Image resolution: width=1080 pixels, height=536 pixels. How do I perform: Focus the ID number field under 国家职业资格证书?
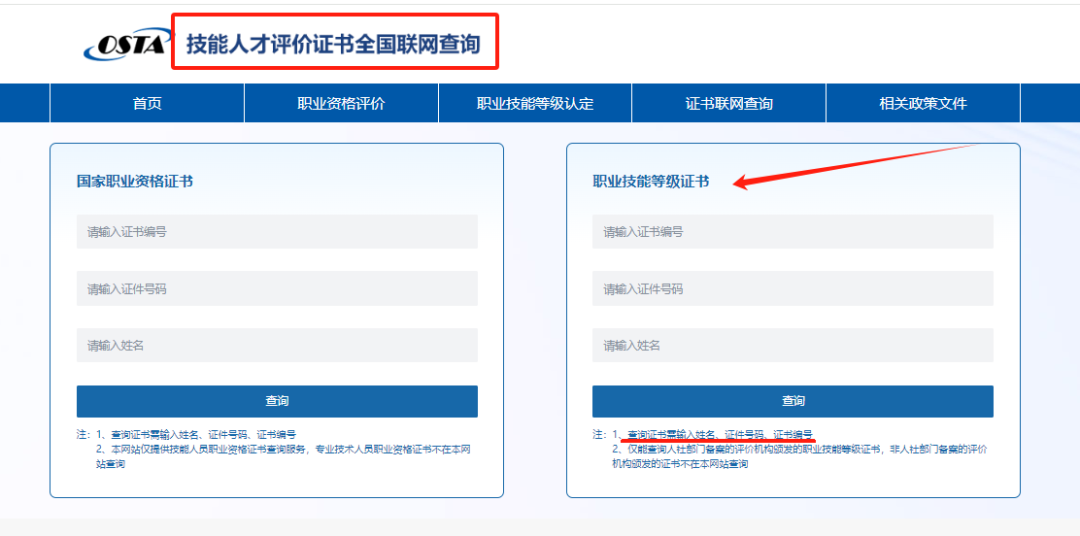(277, 289)
